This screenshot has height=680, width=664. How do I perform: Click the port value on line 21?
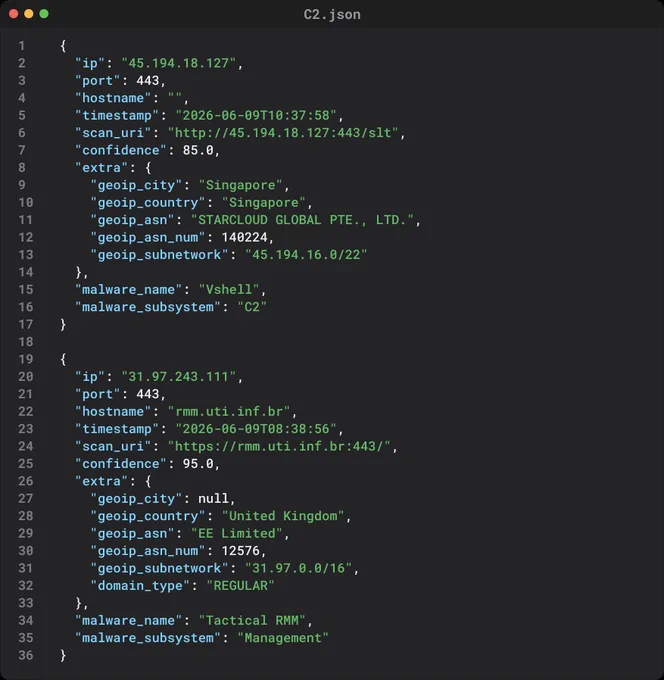click(x=147, y=394)
